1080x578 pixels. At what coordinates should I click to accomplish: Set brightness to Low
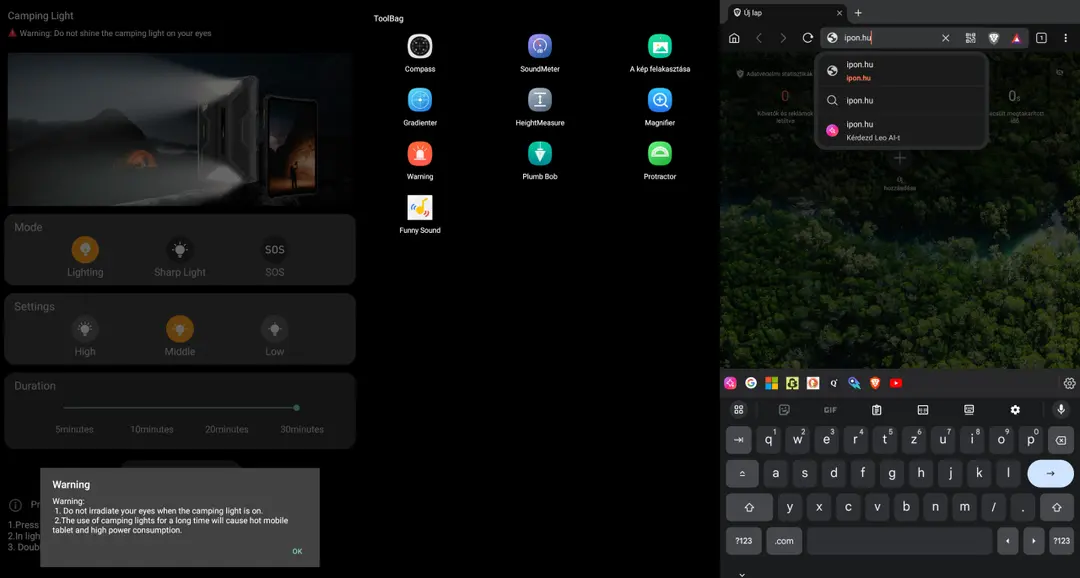tap(275, 329)
